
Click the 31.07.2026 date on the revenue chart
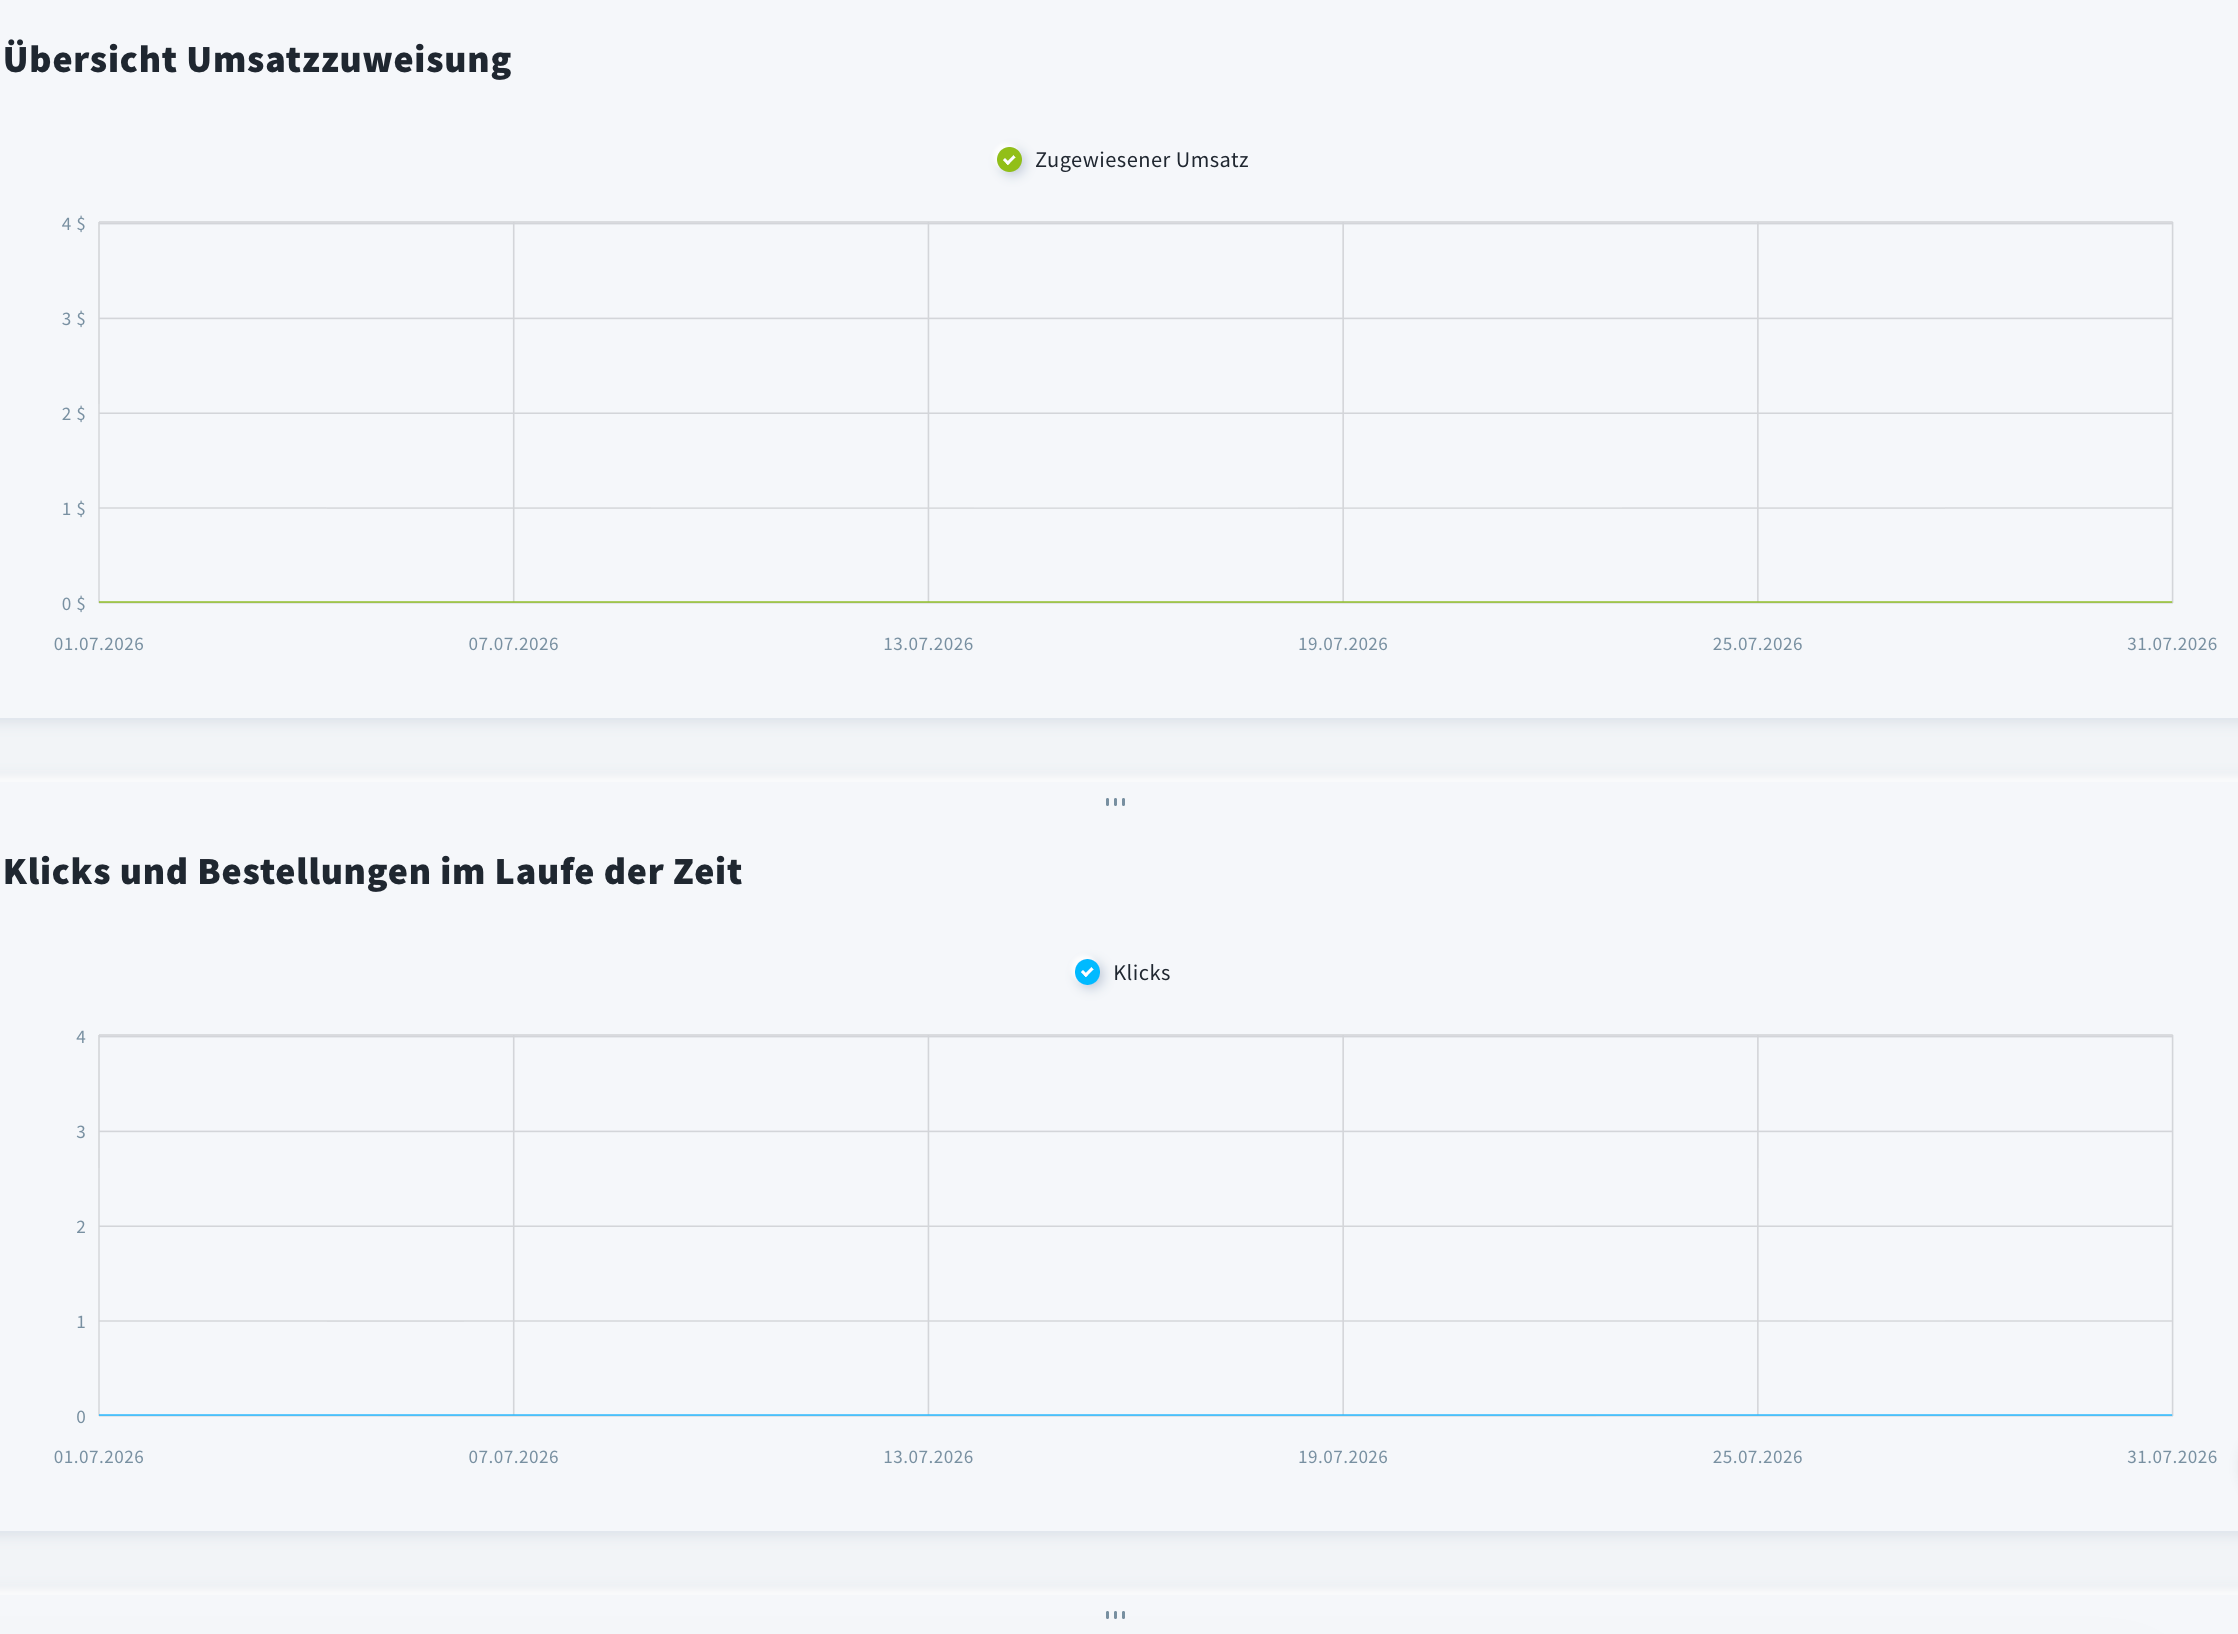(2172, 644)
